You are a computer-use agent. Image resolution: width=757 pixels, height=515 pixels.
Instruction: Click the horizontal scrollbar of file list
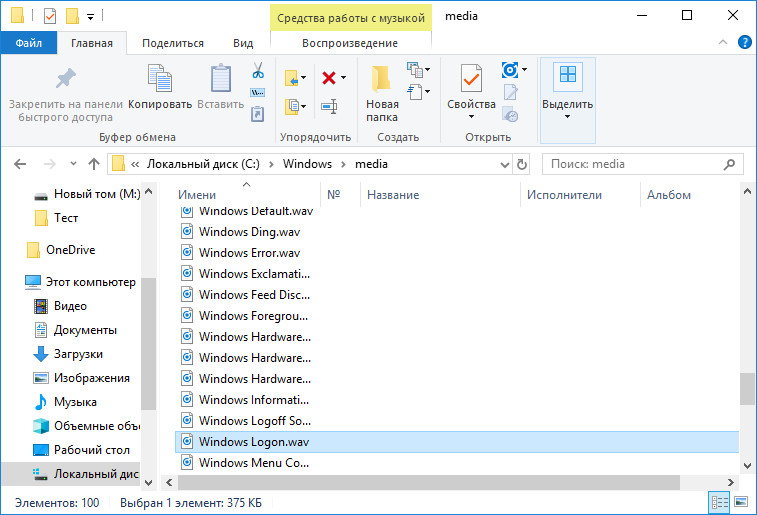(x=429, y=482)
